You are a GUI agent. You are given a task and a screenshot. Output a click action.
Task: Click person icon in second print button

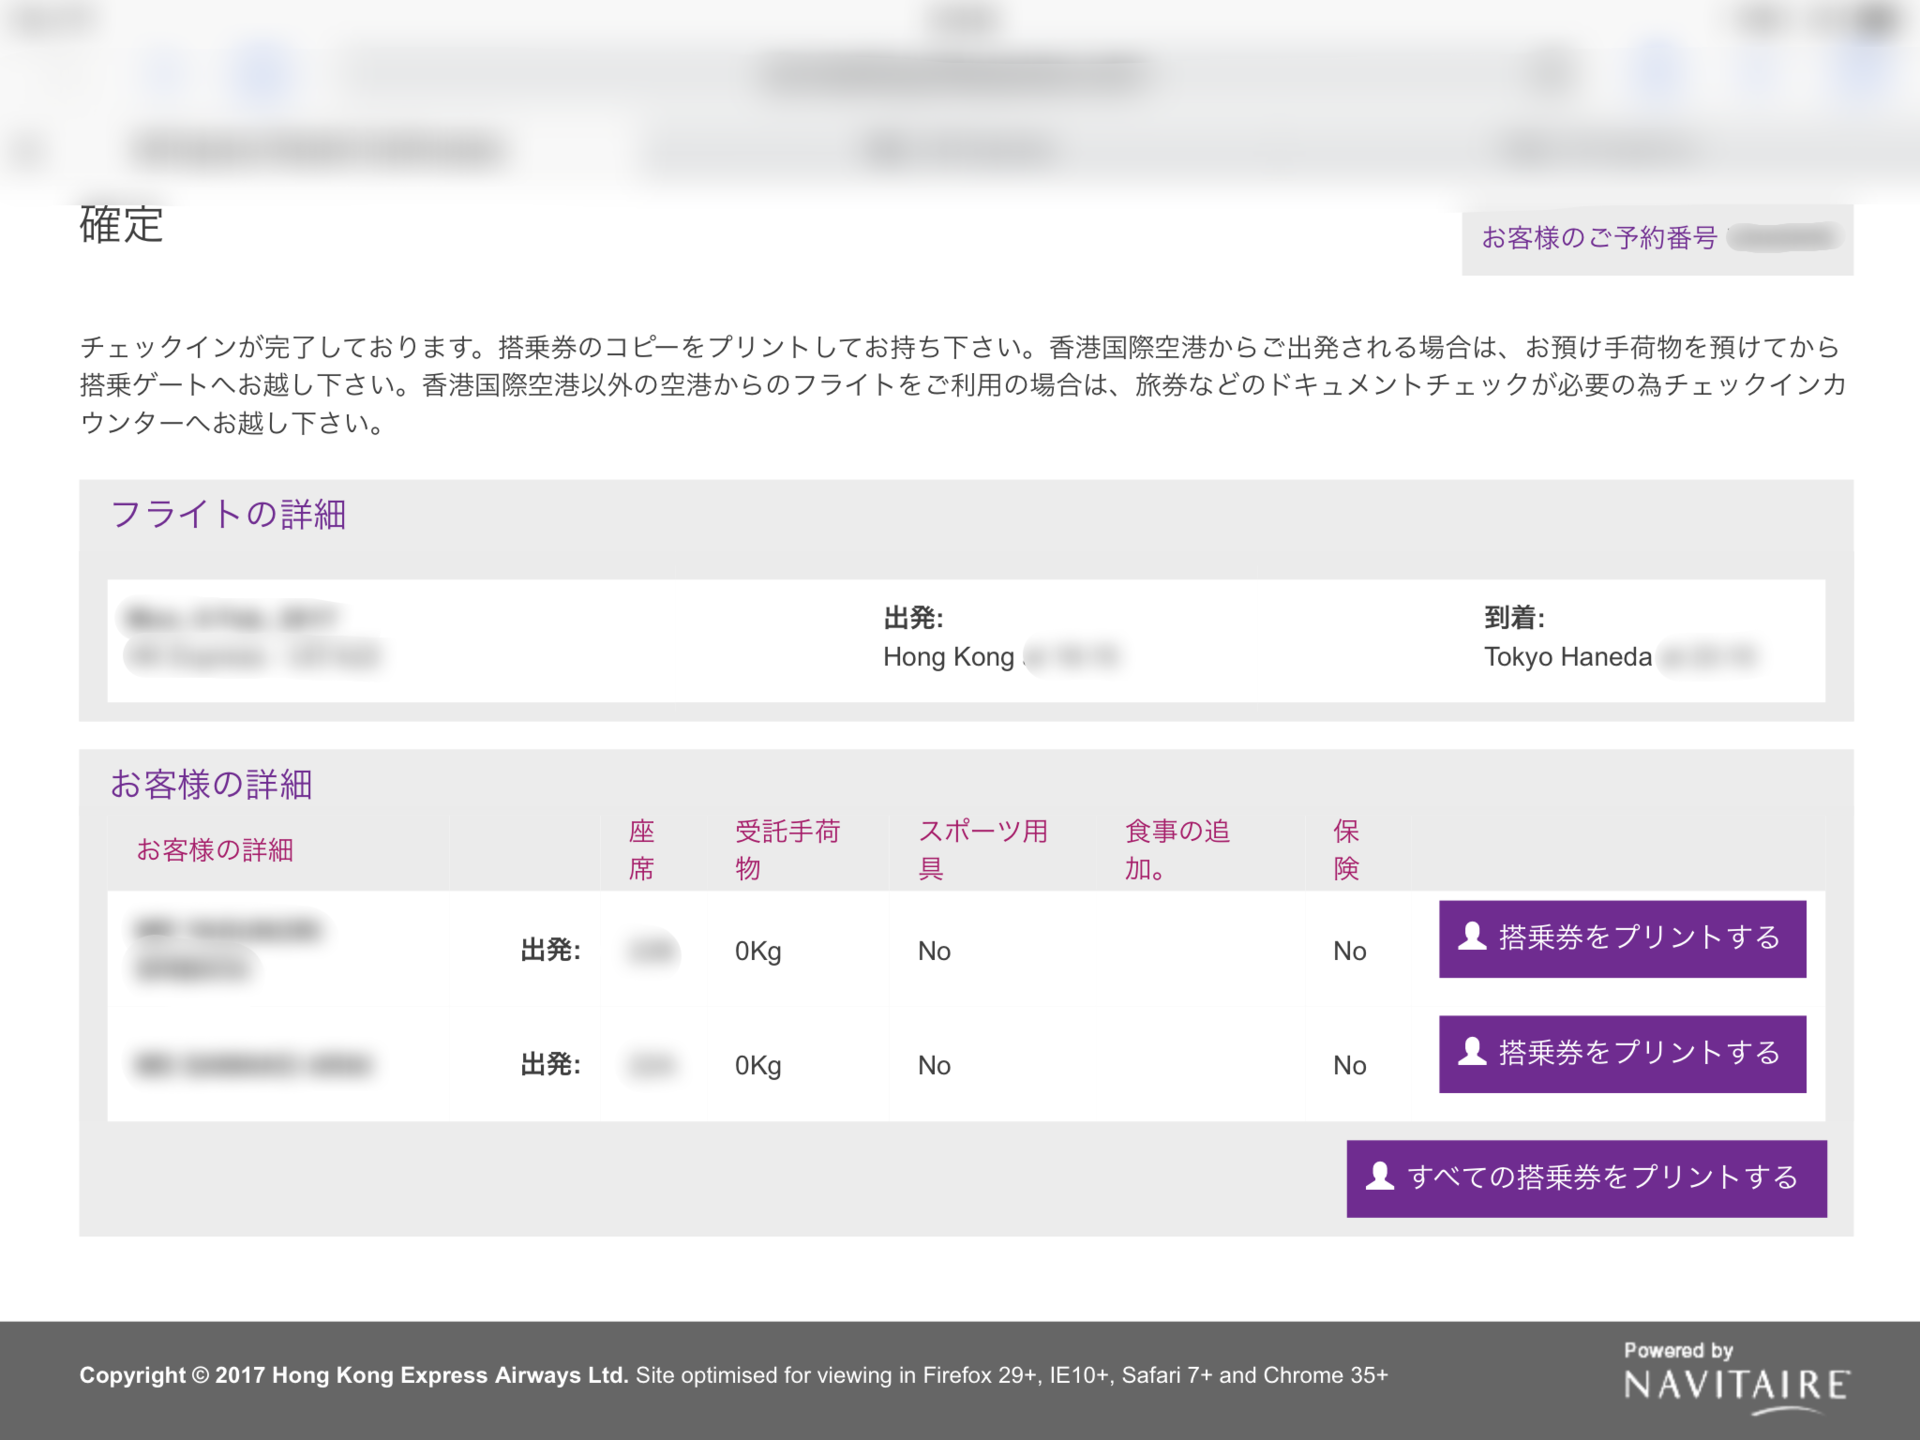pyautogui.click(x=1472, y=1051)
